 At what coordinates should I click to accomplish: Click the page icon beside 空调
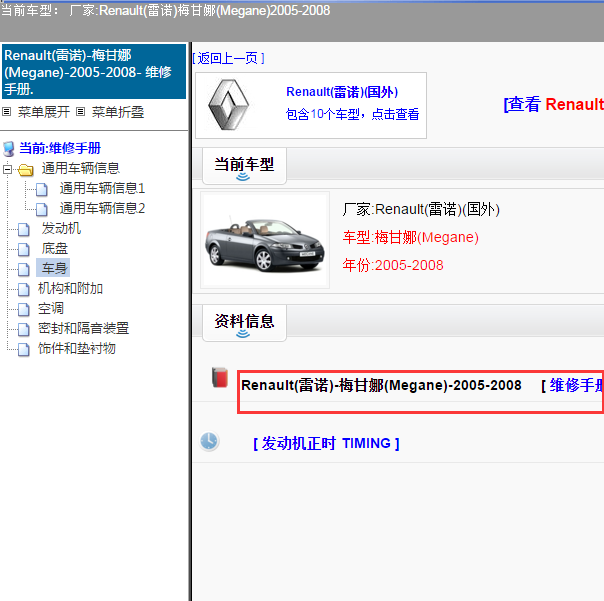point(24,309)
